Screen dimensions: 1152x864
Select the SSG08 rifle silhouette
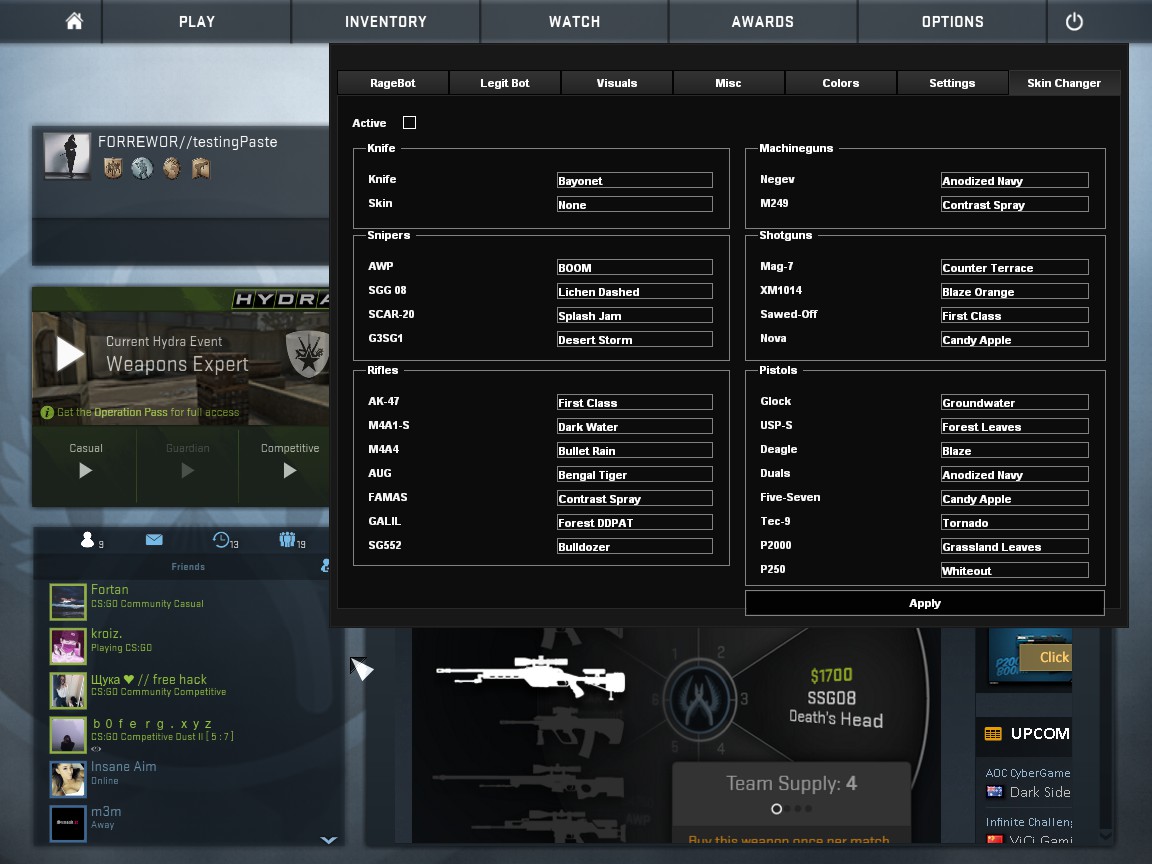tap(530, 677)
